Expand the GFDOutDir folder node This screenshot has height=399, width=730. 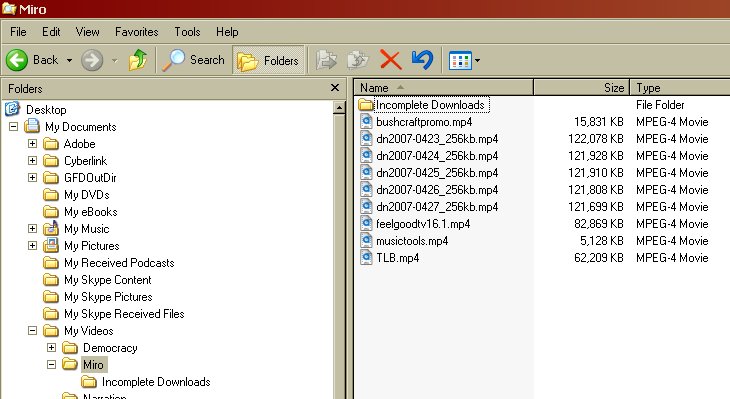click(32, 177)
